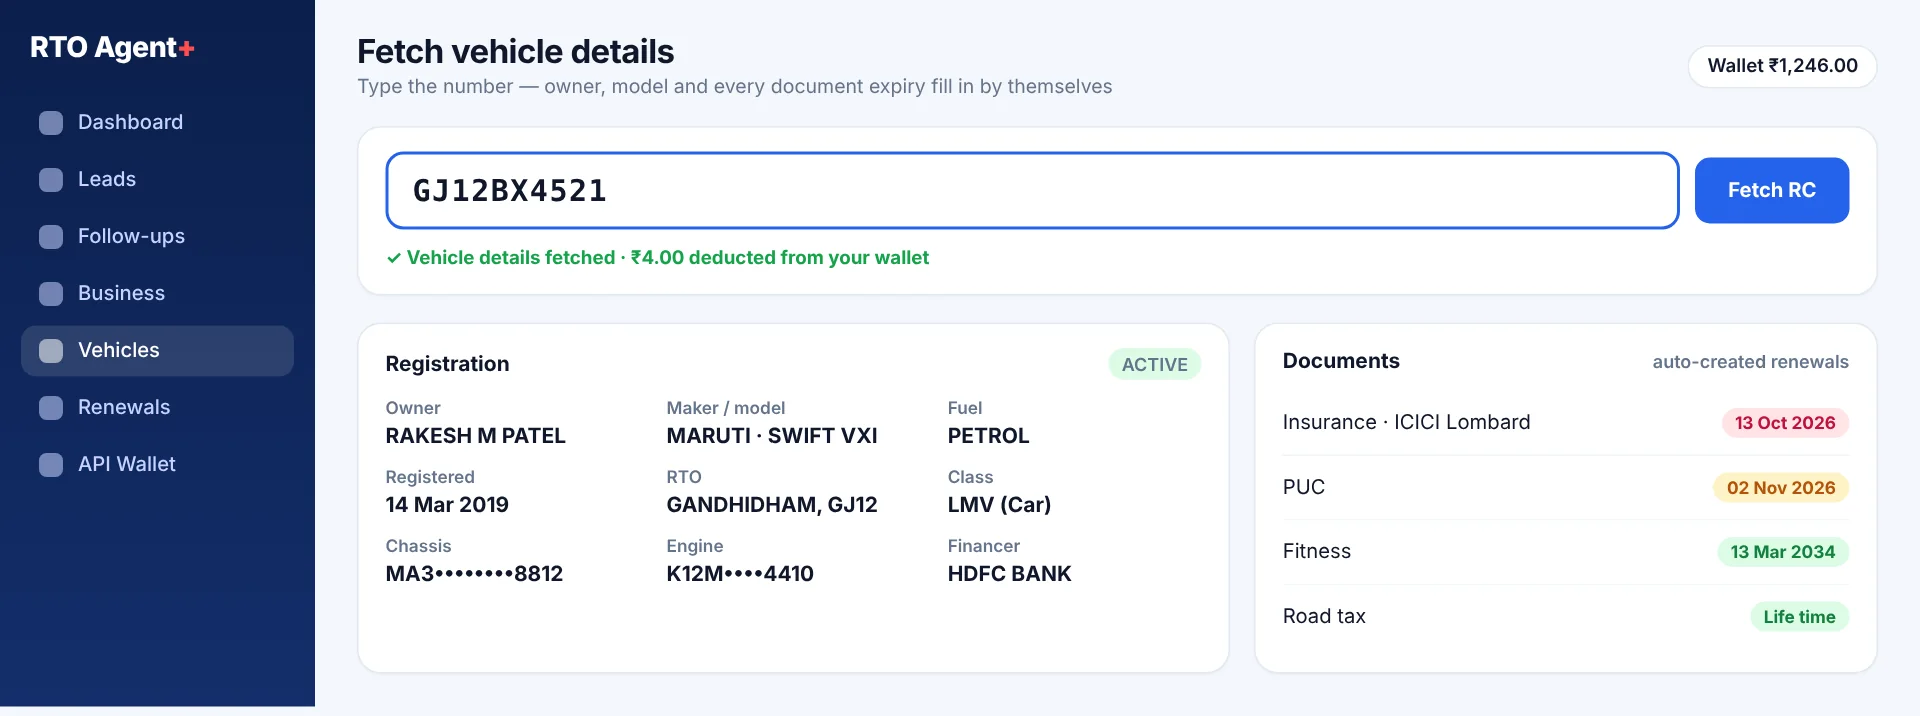1920x716 pixels.
Task: Click the Dashboard sidebar icon
Action: pyautogui.click(x=51, y=123)
